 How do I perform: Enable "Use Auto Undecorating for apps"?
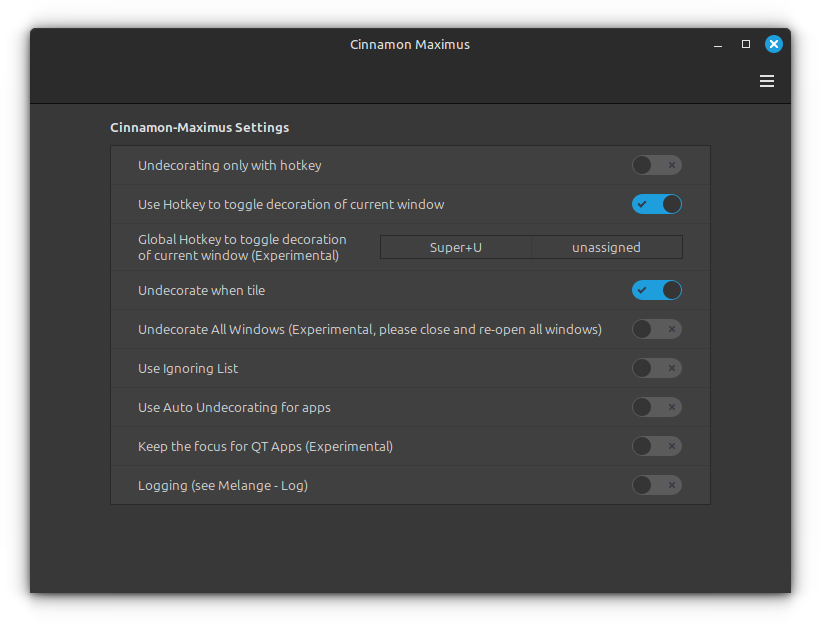[x=657, y=407]
